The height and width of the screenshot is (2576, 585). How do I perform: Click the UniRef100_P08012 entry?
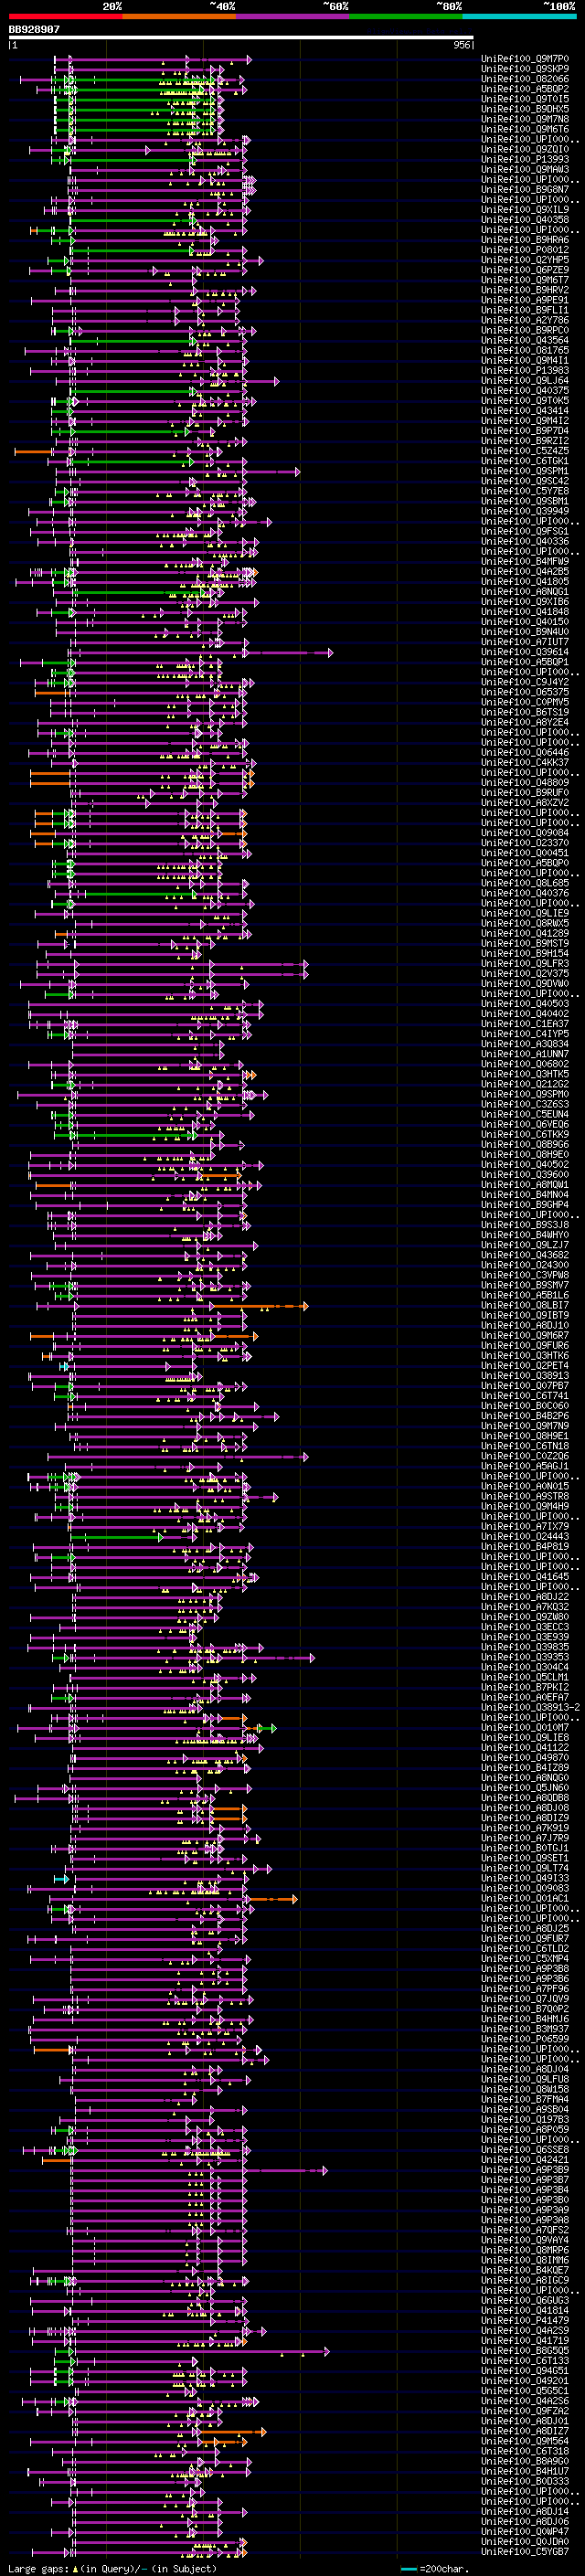[x=525, y=250]
